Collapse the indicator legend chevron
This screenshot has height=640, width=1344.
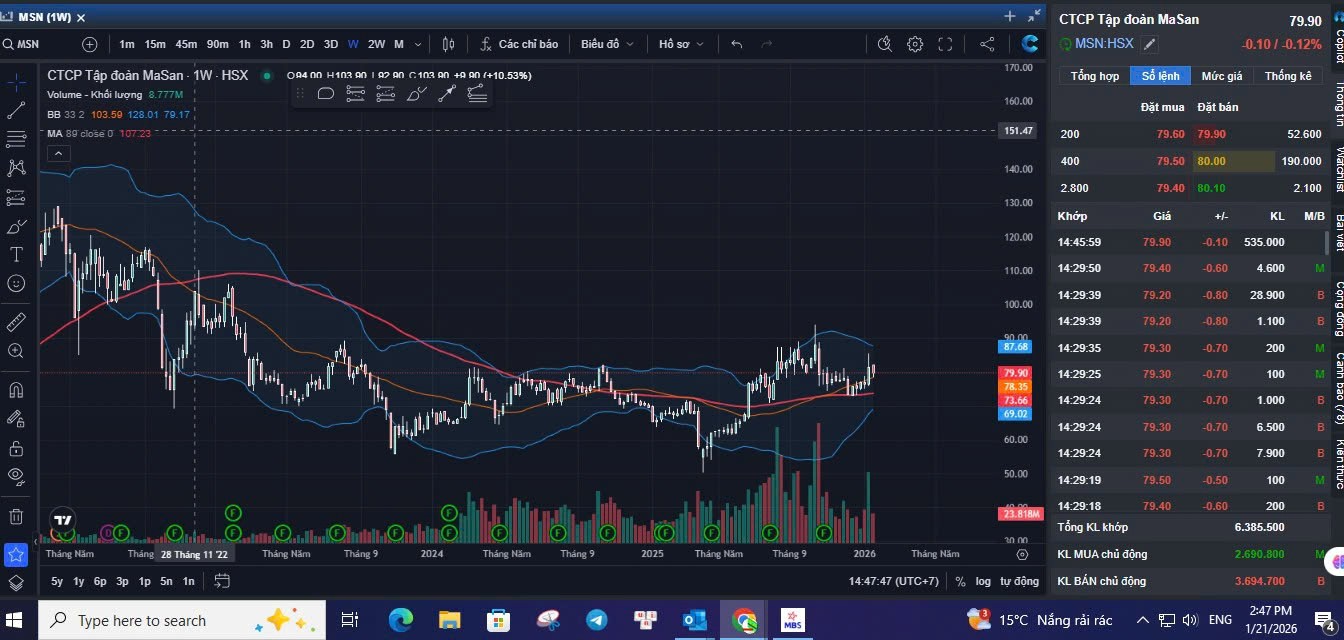coord(58,153)
